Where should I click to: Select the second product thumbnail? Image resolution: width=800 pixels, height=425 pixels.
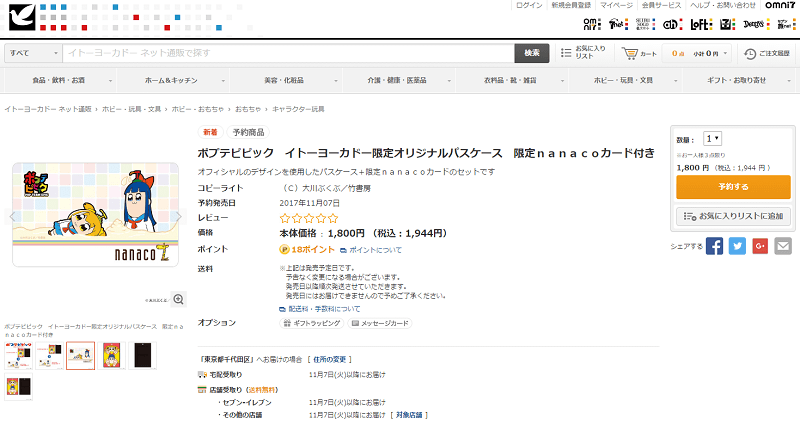click(x=49, y=356)
